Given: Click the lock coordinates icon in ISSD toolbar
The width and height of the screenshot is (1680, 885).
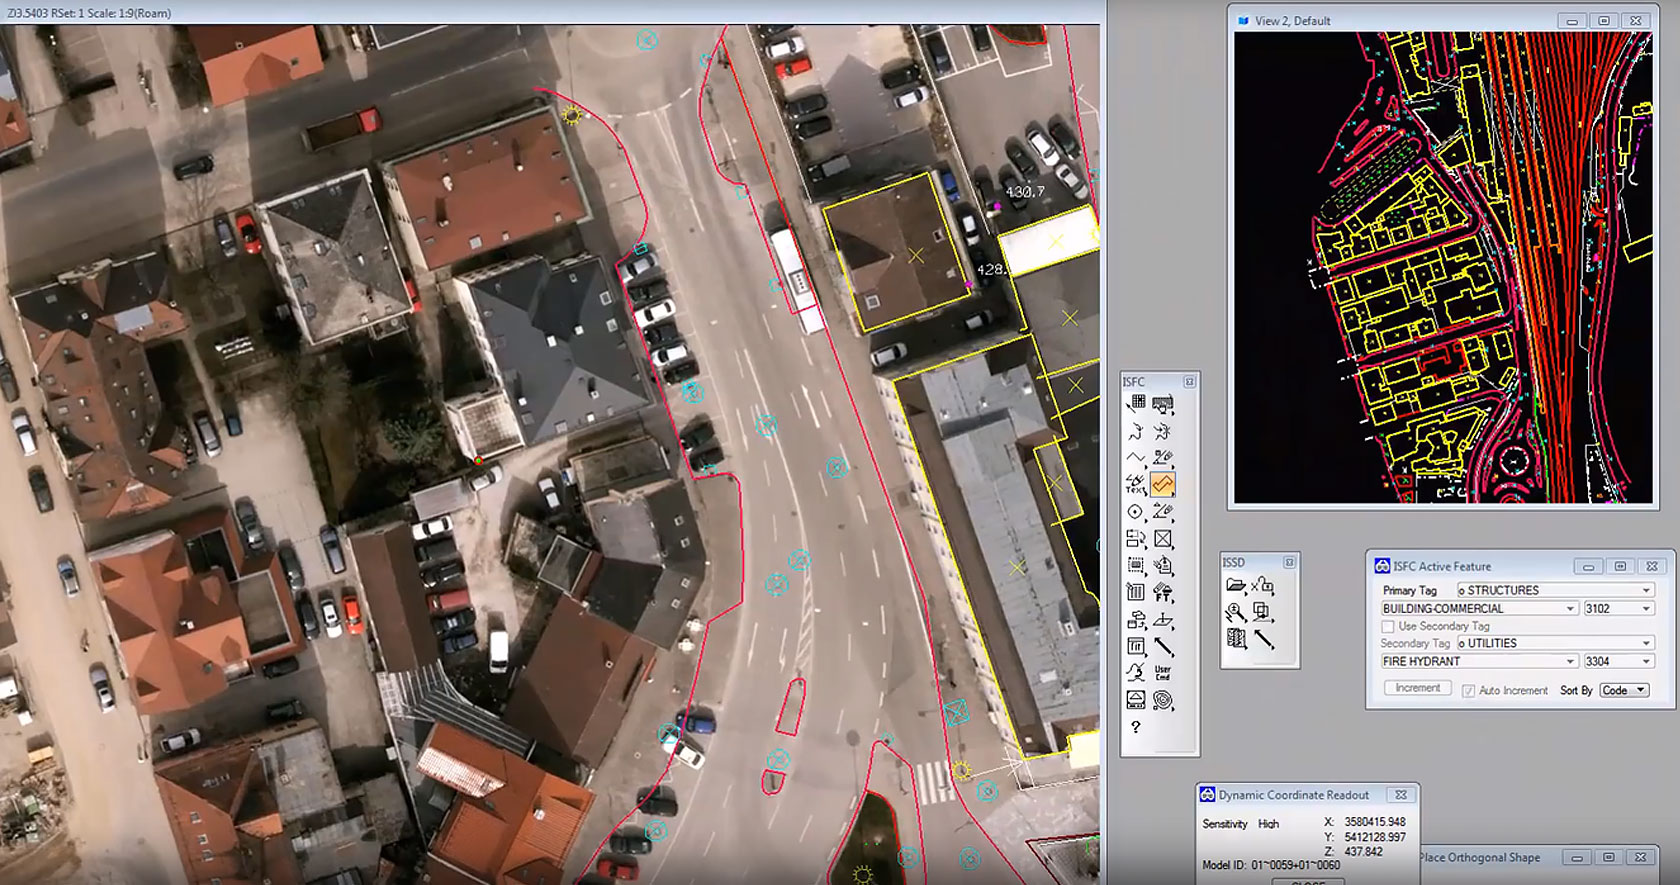Looking at the screenshot, I should [1263, 585].
